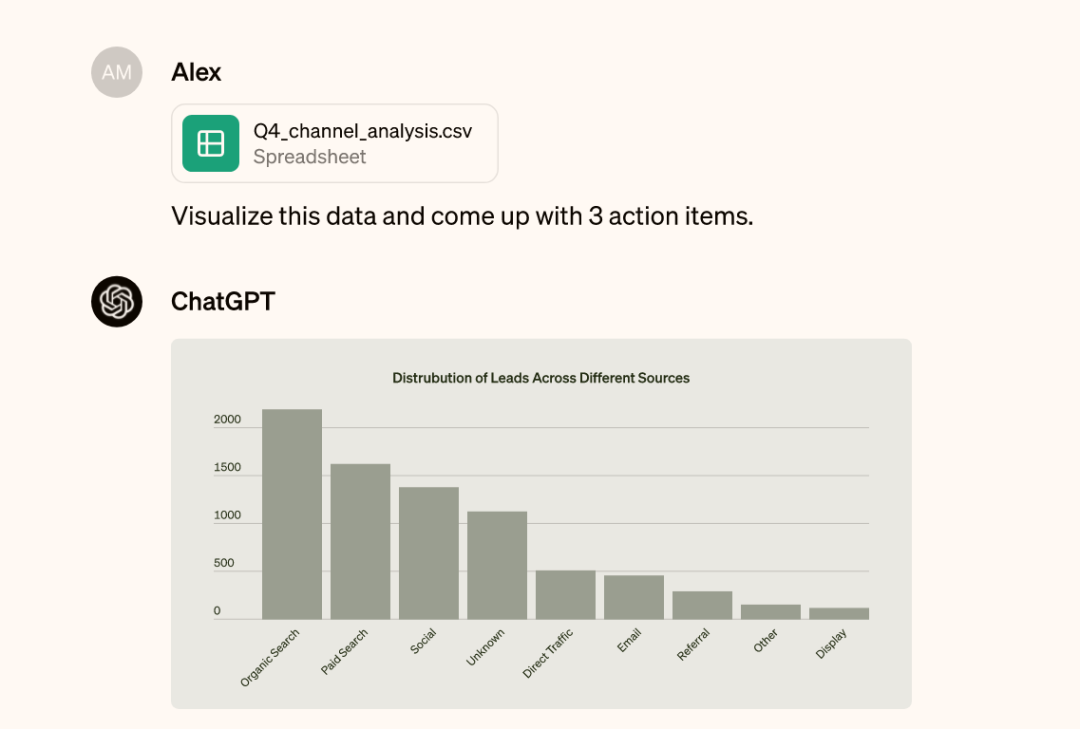Select the Organic Search bar

tap(292, 514)
